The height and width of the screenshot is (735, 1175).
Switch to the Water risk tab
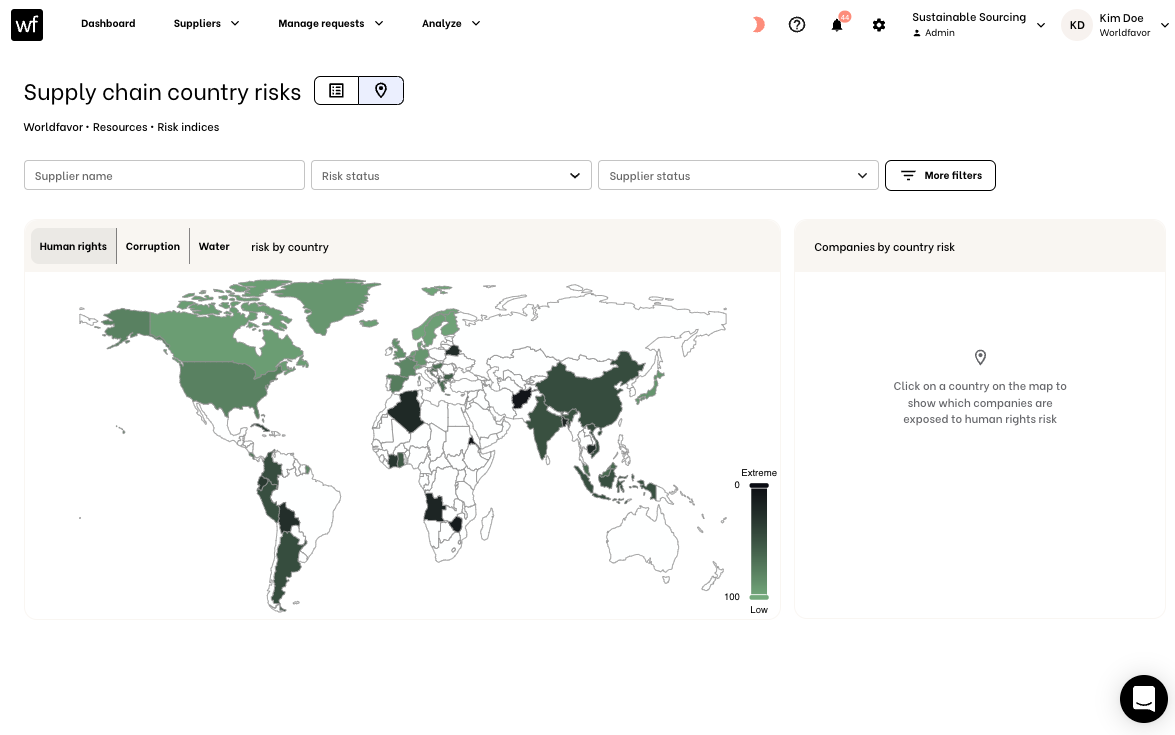pos(214,246)
